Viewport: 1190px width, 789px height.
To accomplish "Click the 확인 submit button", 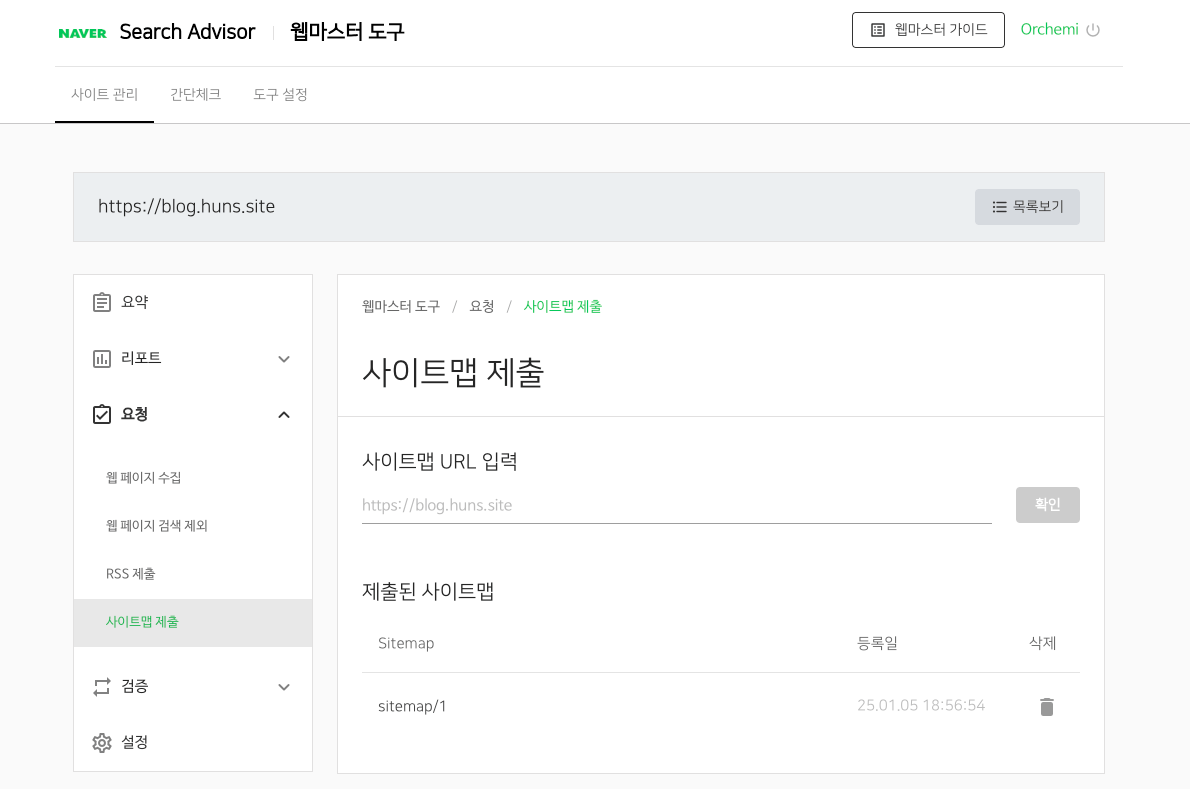I will 1047,505.
